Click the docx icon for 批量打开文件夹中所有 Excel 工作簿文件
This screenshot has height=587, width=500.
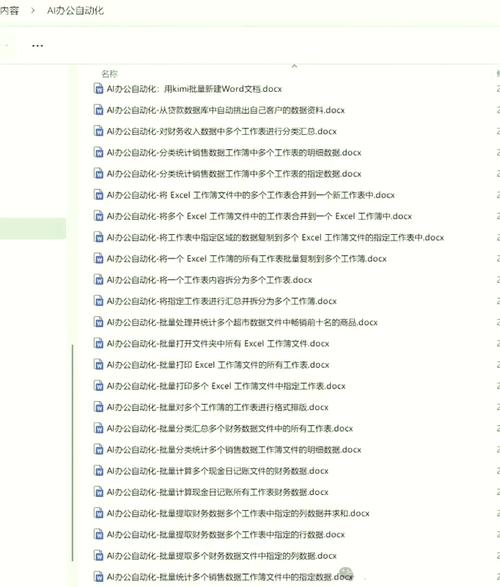click(98, 343)
